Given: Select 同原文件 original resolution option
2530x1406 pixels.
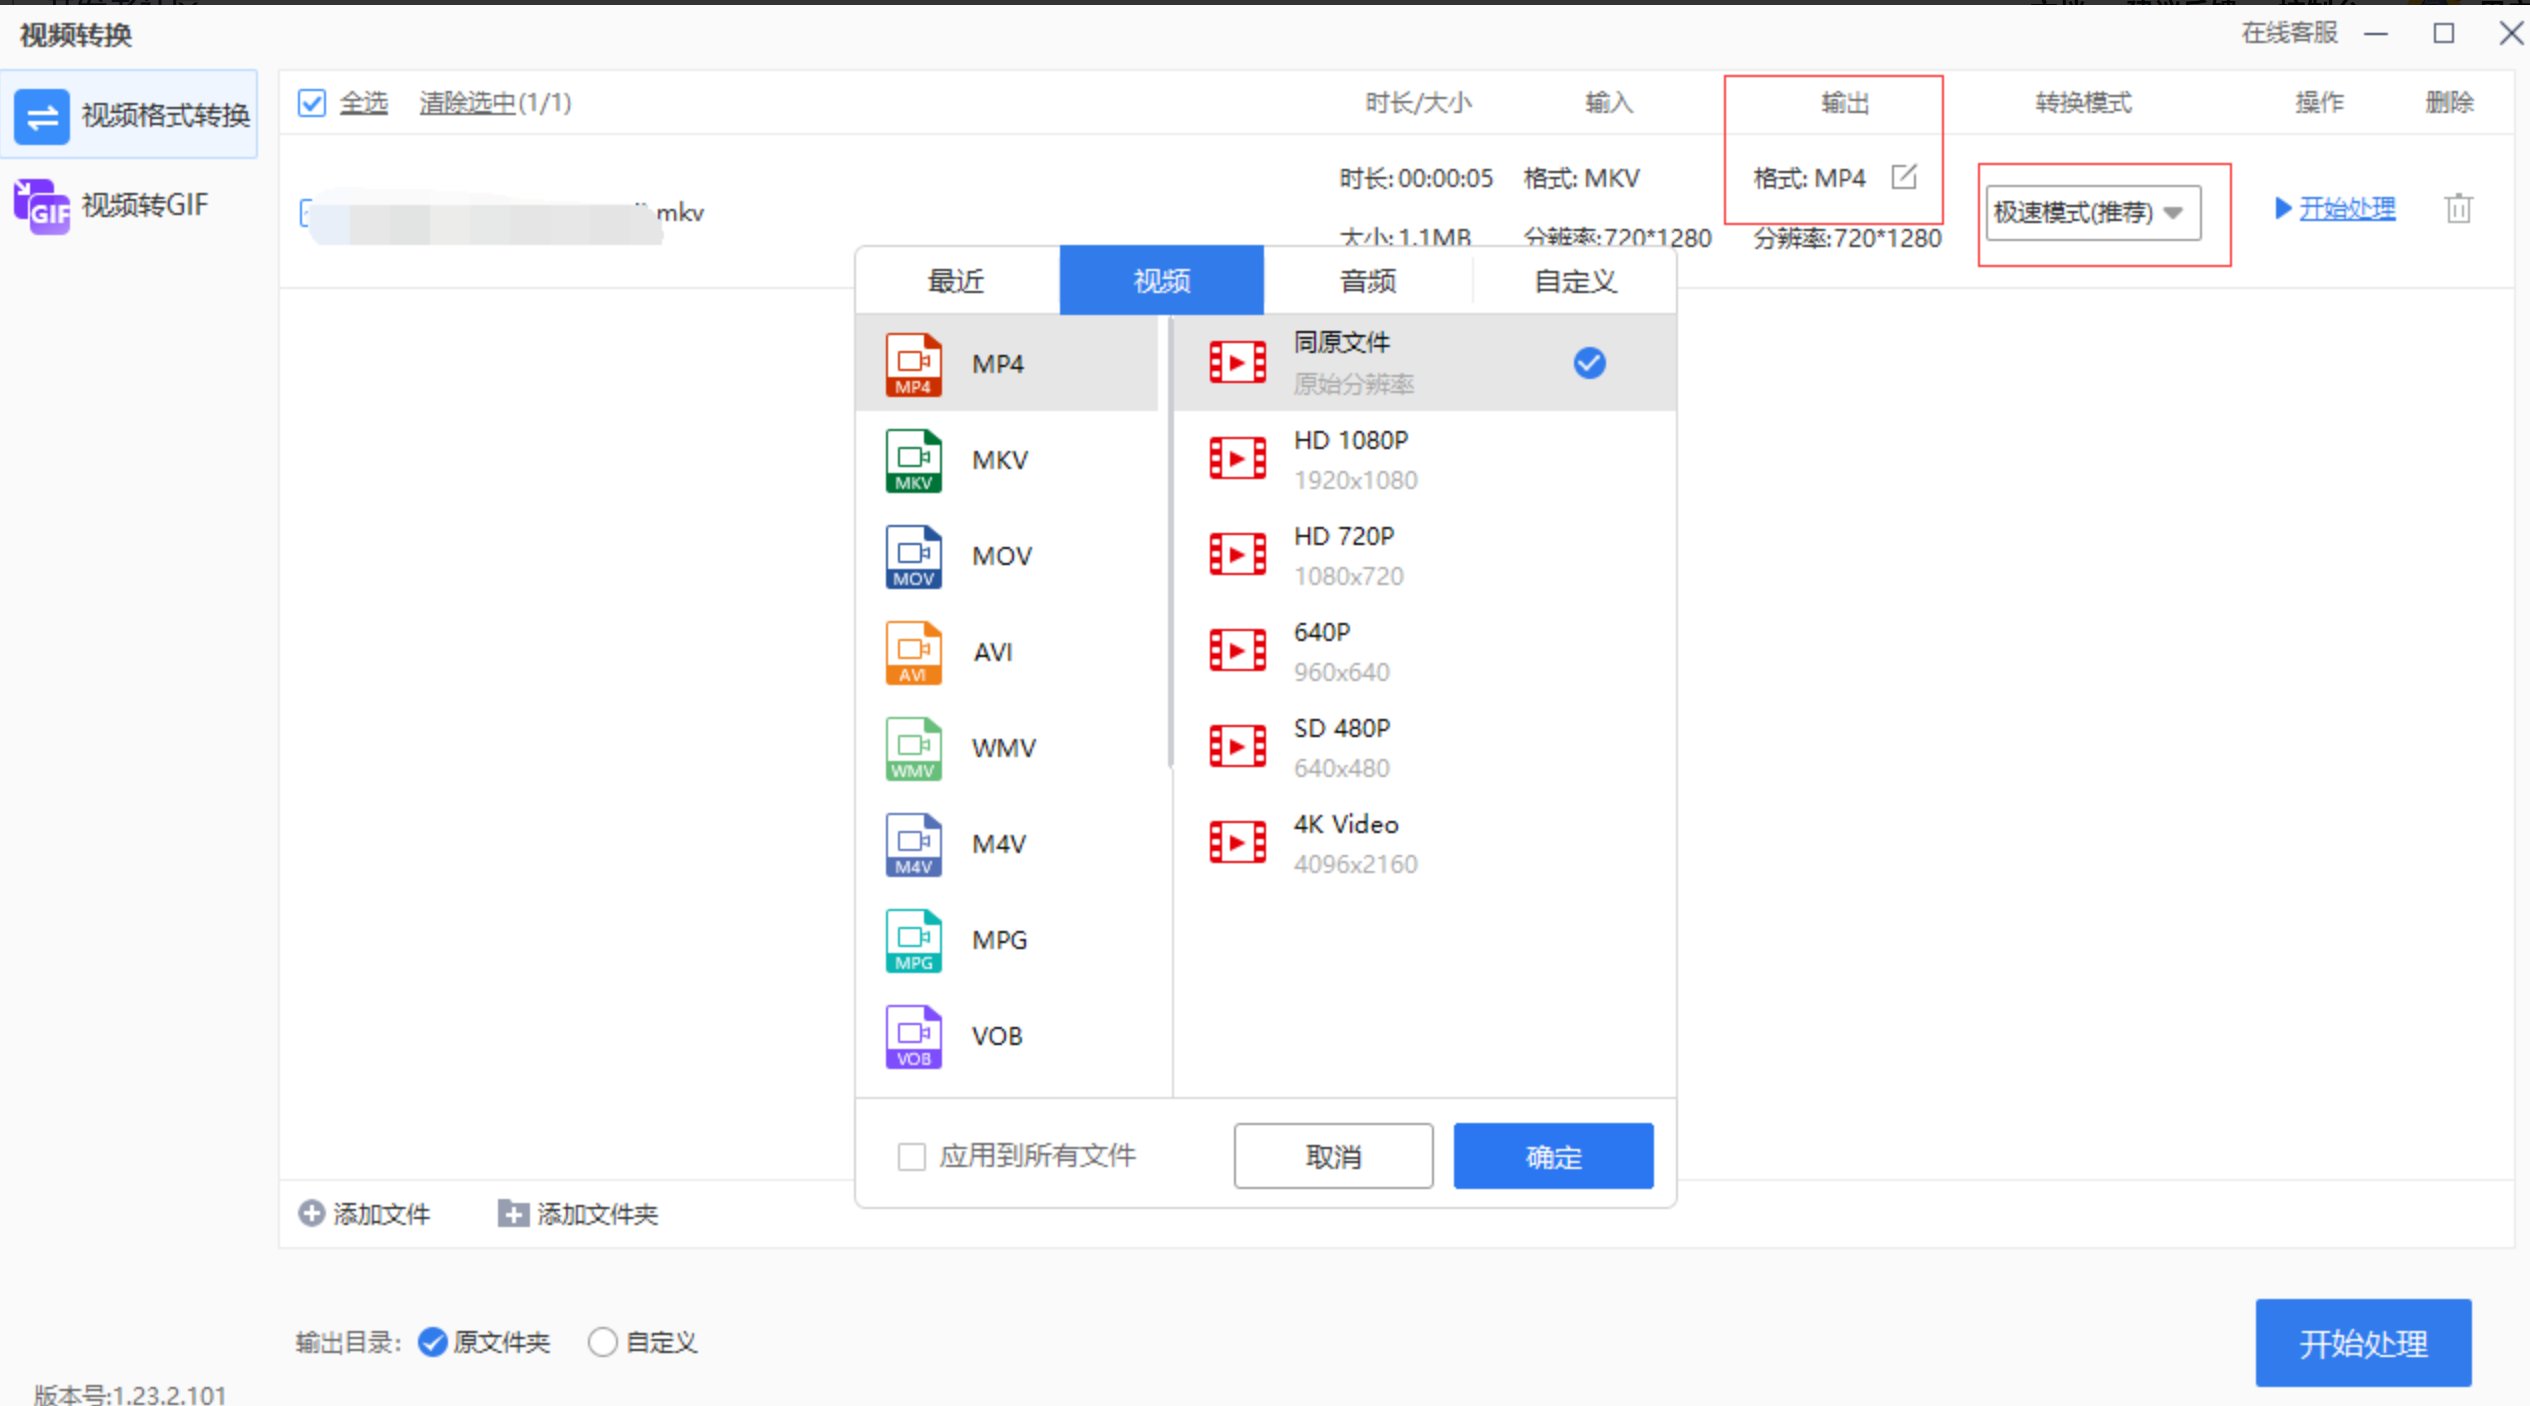Looking at the screenshot, I should pos(1424,363).
